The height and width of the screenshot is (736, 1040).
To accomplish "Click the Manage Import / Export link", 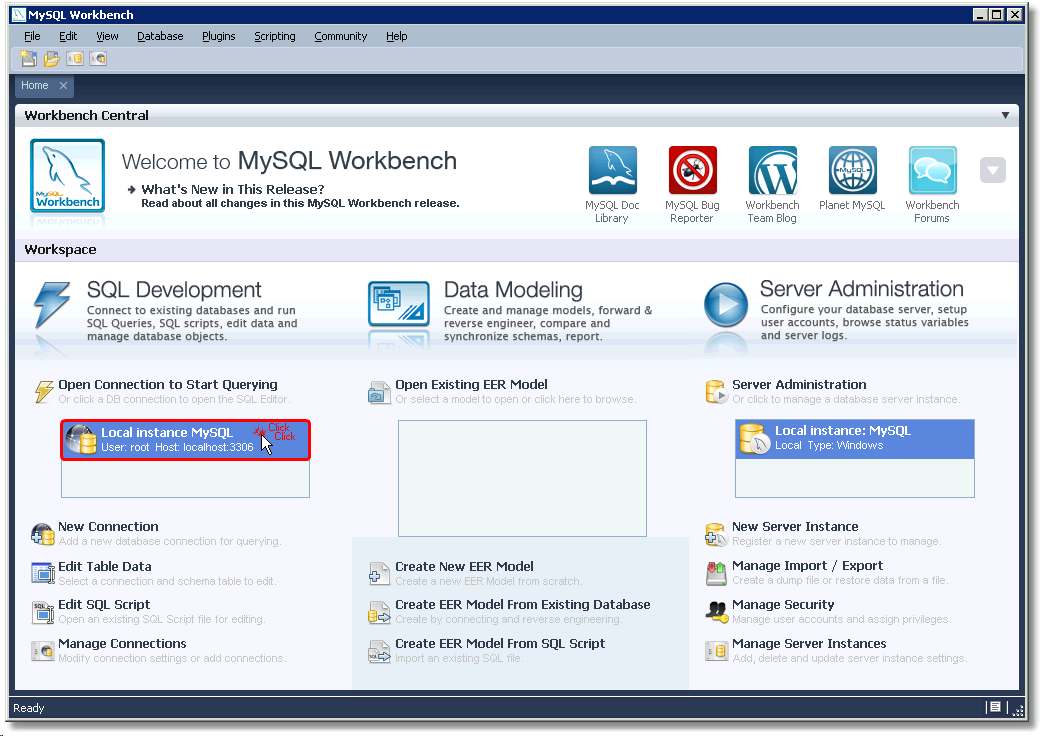I will (807, 566).
